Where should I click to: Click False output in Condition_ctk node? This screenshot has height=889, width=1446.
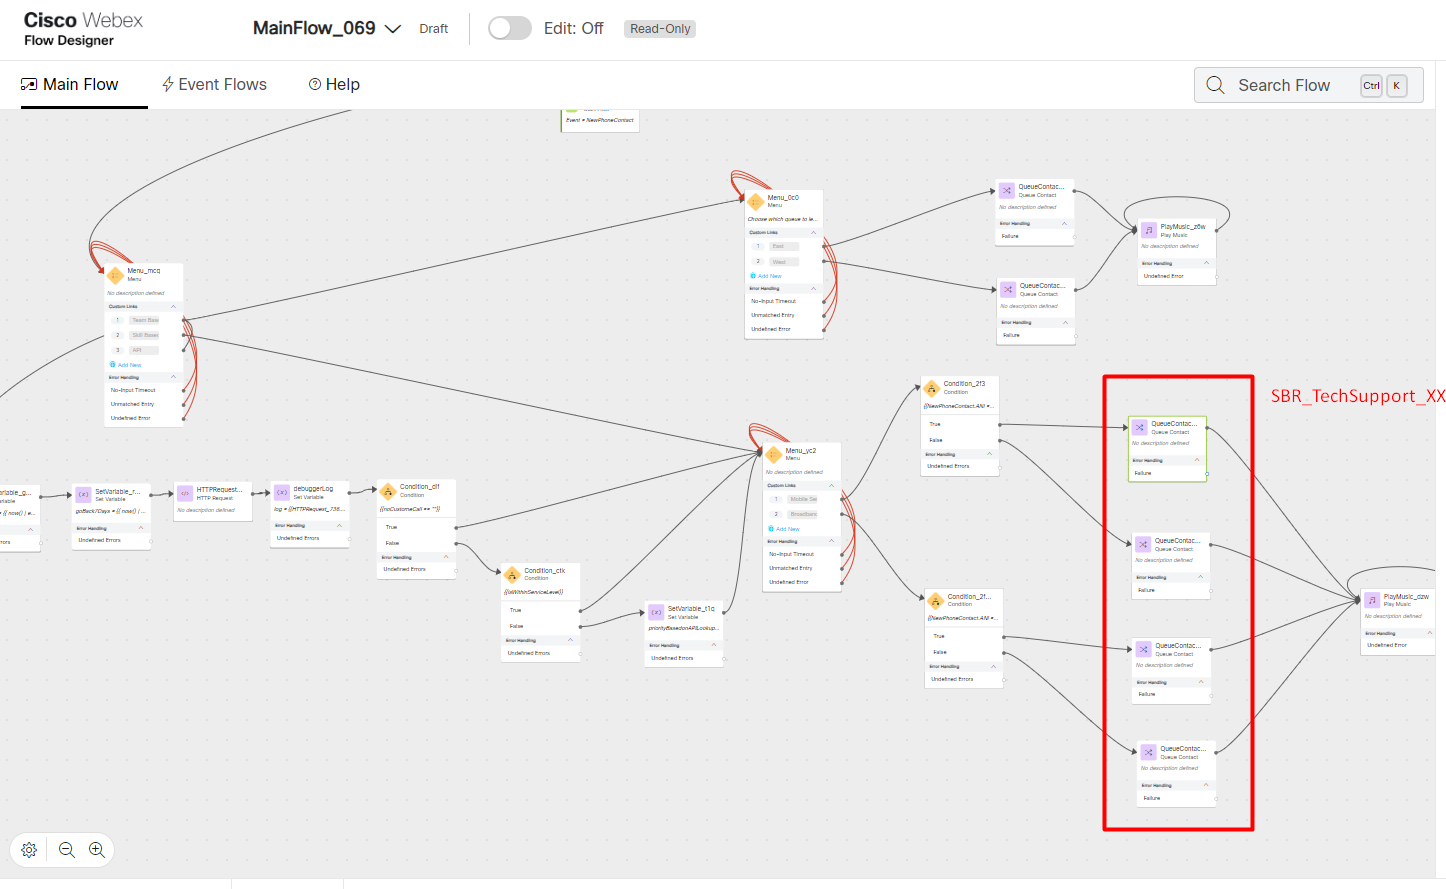516,626
